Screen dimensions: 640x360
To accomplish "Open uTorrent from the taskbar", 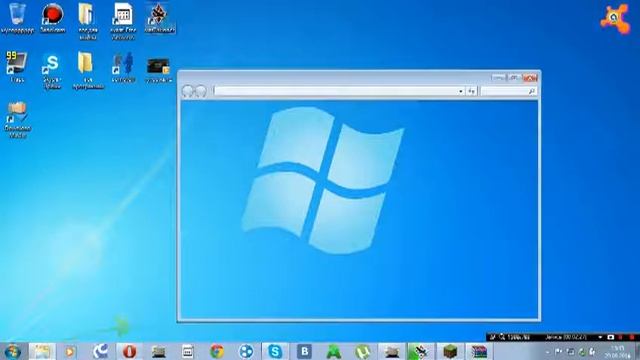I will pos(362,351).
